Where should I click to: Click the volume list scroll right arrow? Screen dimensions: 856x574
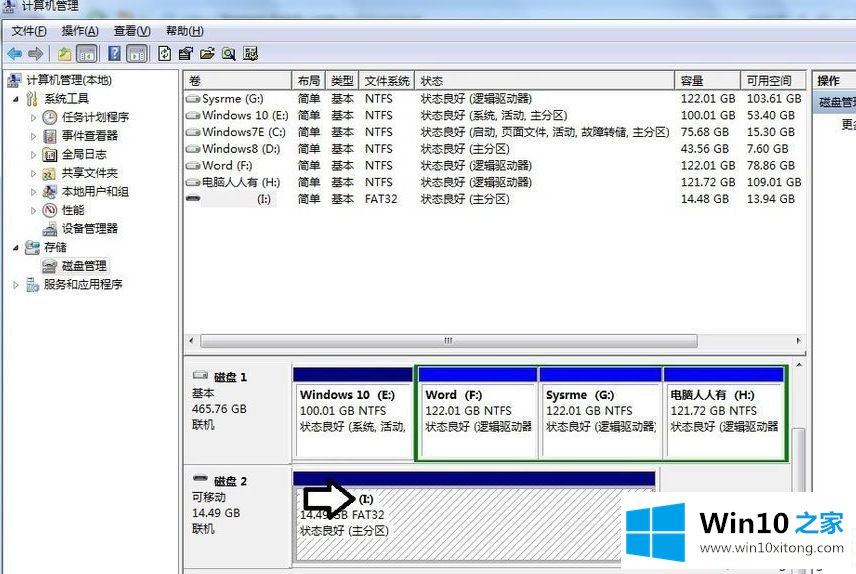tap(798, 341)
